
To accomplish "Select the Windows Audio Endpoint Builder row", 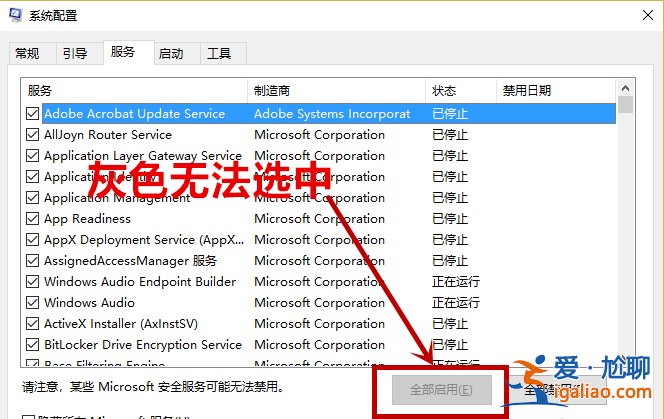I will tap(320, 282).
